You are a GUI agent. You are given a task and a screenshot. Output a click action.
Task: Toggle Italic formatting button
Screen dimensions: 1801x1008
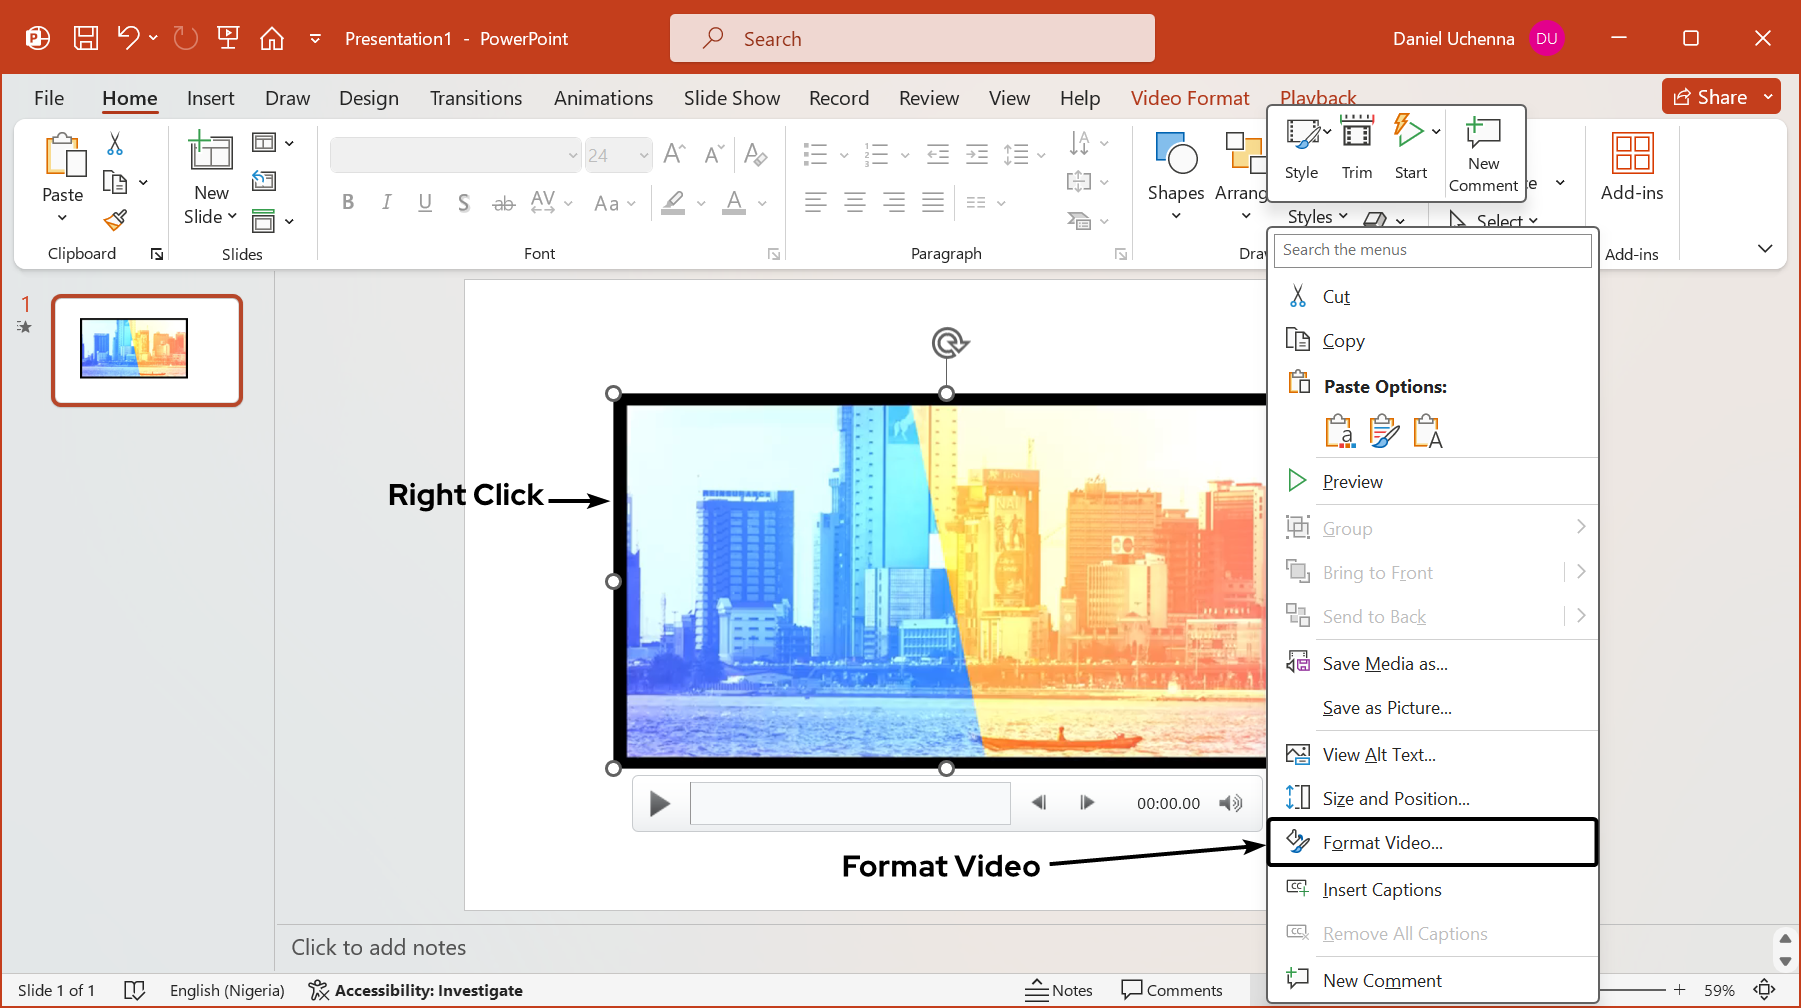click(x=386, y=203)
